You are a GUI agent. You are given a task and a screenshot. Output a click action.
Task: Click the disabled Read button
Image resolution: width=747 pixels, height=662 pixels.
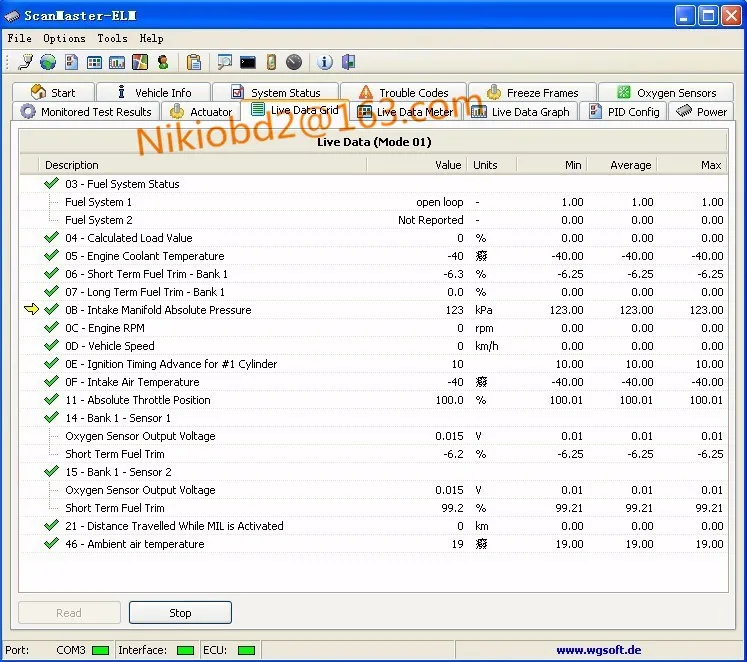click(x=69, y=612)
